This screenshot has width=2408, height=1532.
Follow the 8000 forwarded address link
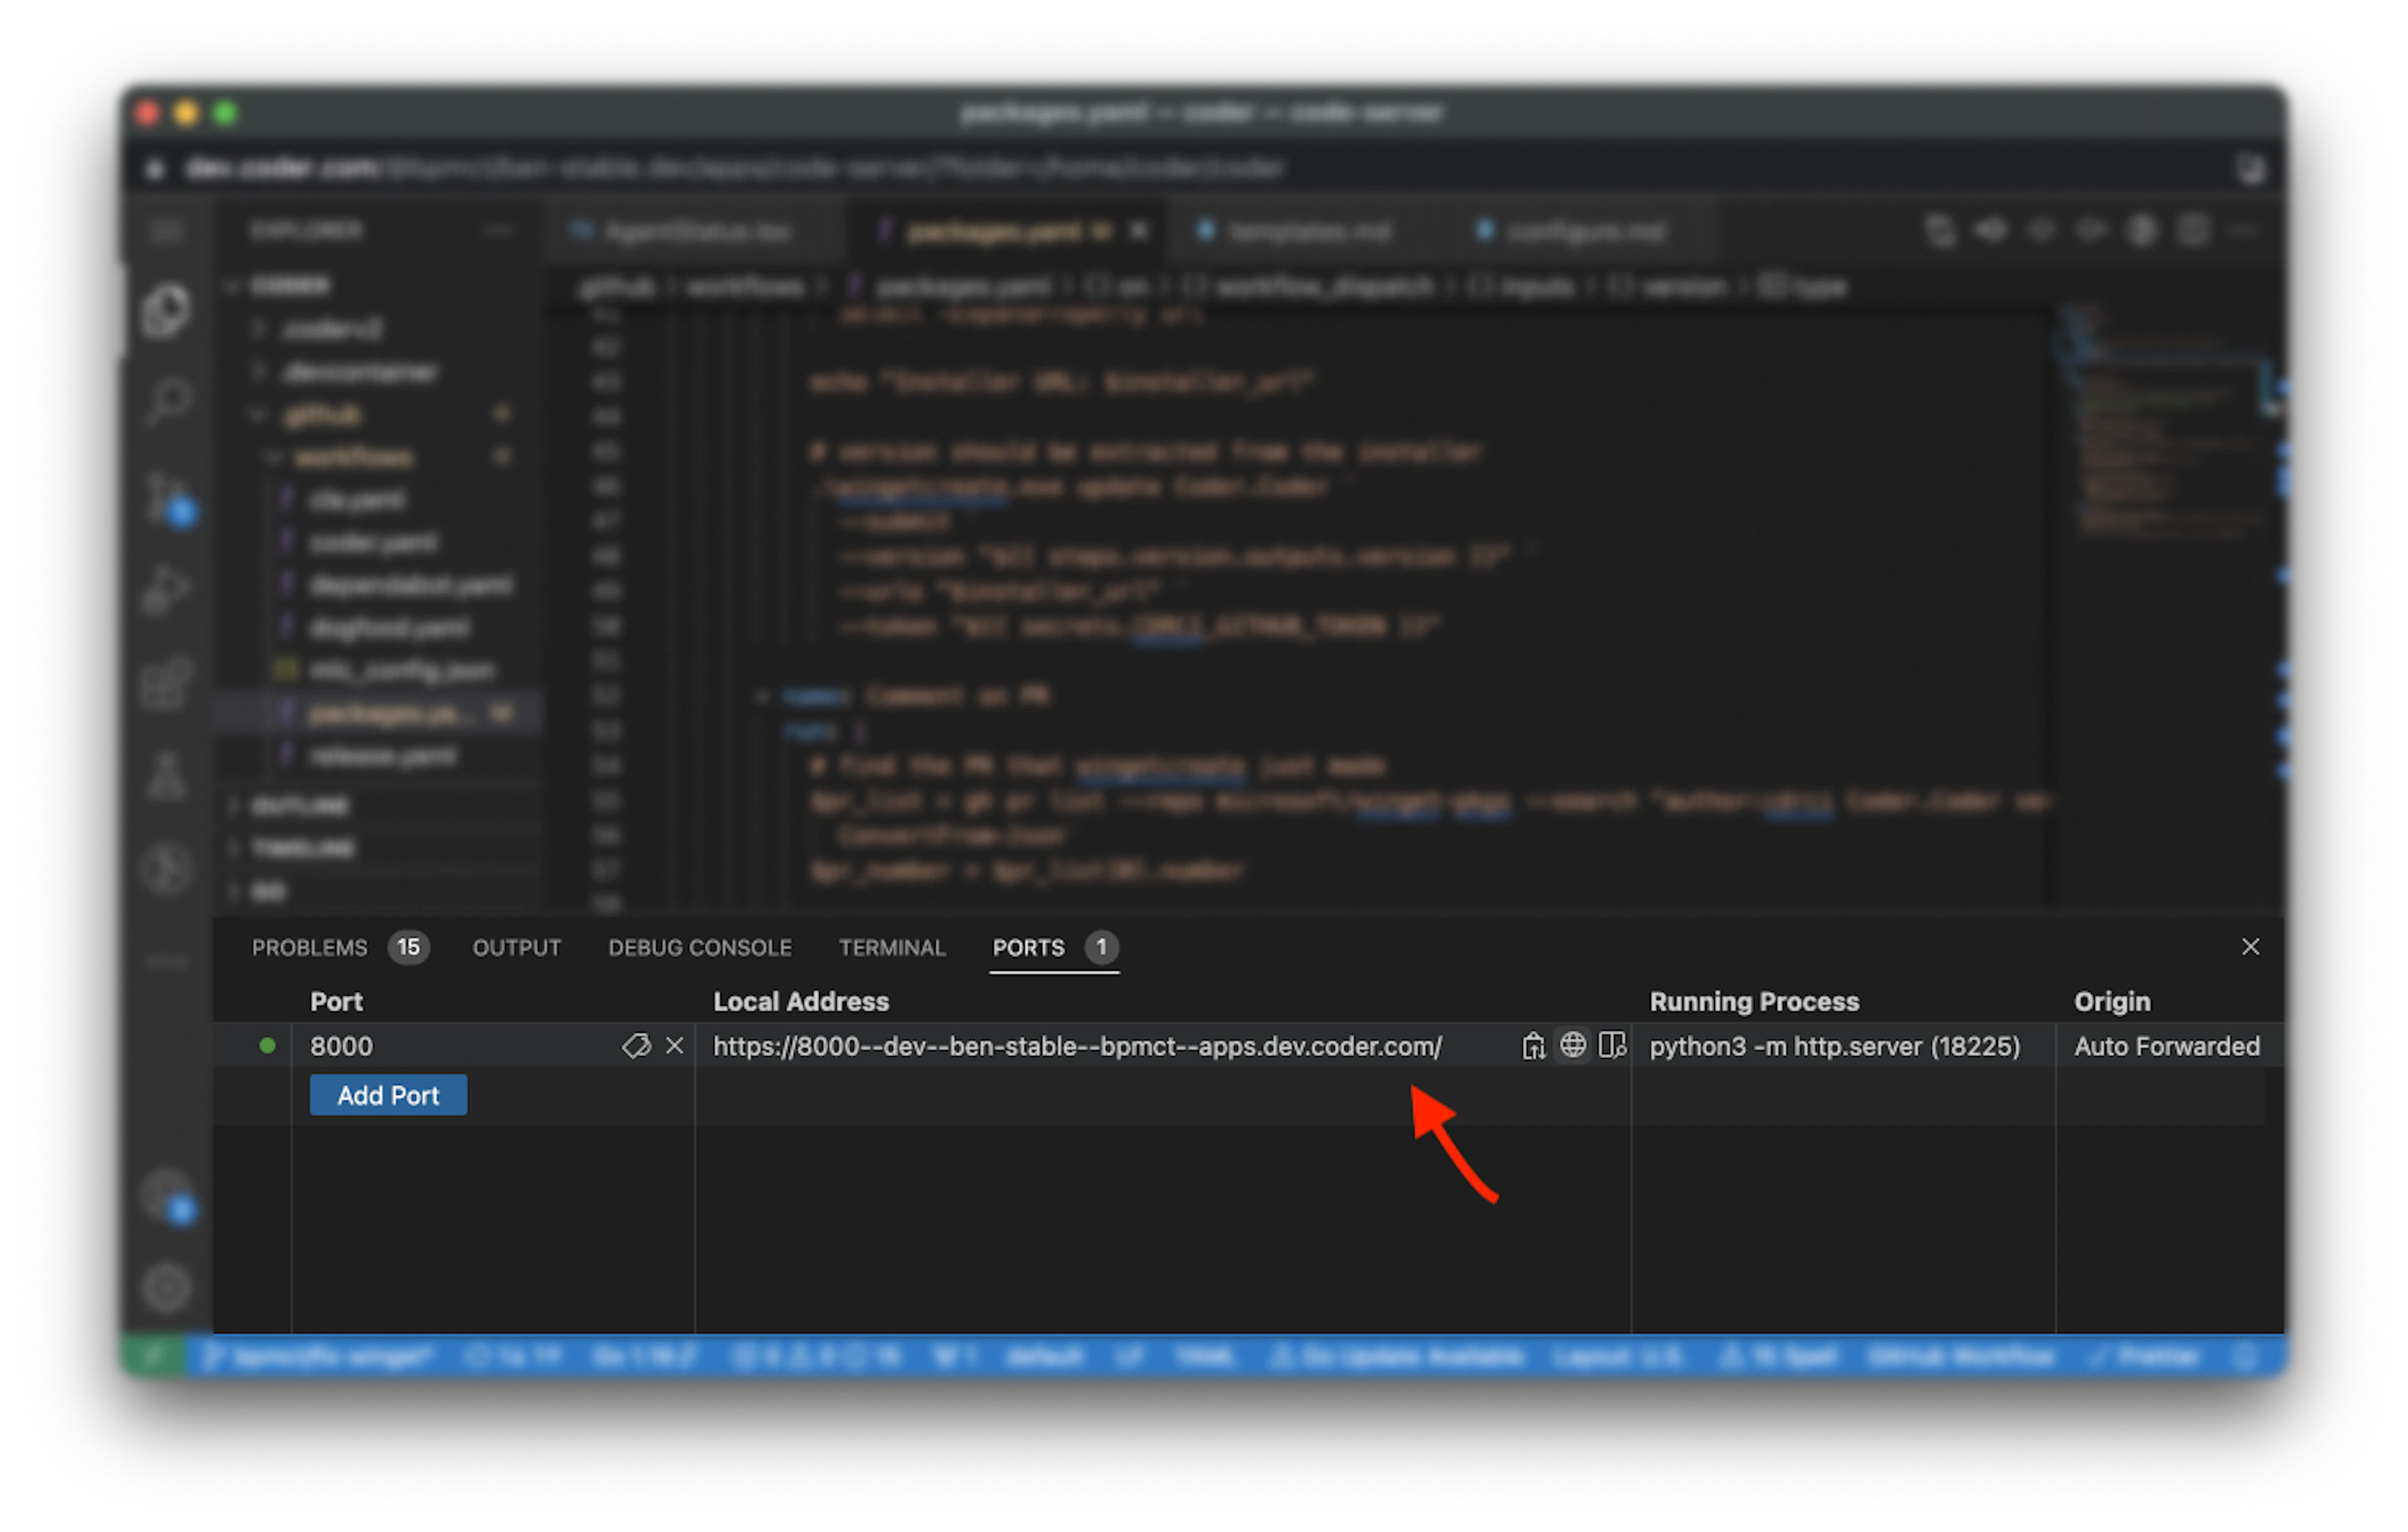(1077, 1046)
